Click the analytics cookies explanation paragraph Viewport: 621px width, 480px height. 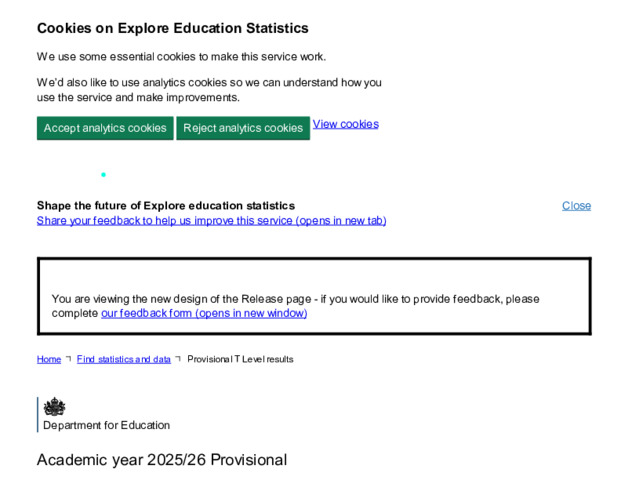[209, 90]
